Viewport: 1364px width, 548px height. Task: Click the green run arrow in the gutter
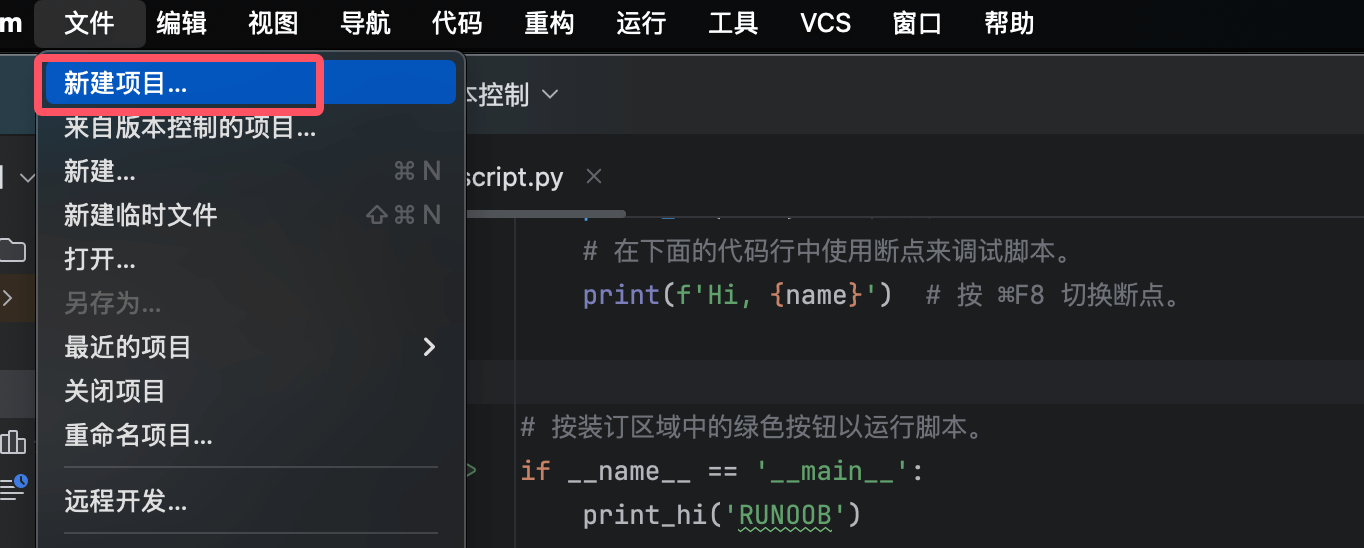tap(471, 470)
